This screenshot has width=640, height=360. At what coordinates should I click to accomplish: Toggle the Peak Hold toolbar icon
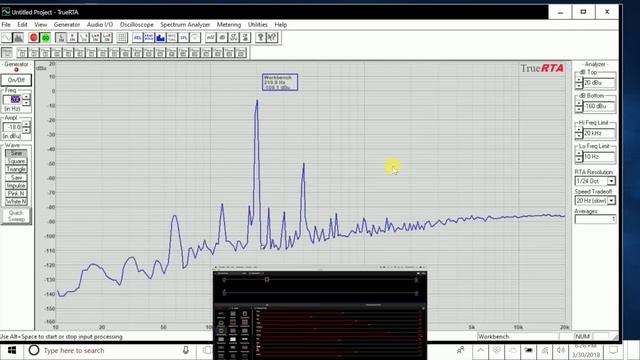pos(149,38)
